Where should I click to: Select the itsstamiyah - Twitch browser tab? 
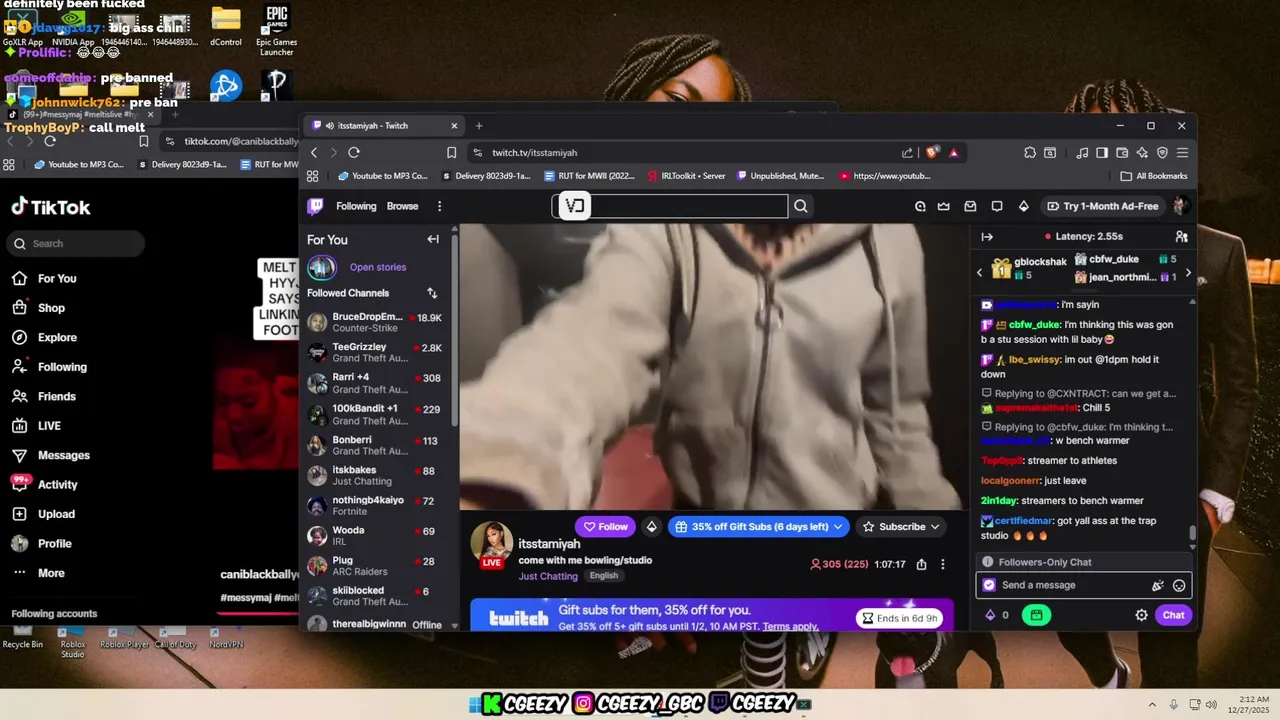[x=384, y=126]
